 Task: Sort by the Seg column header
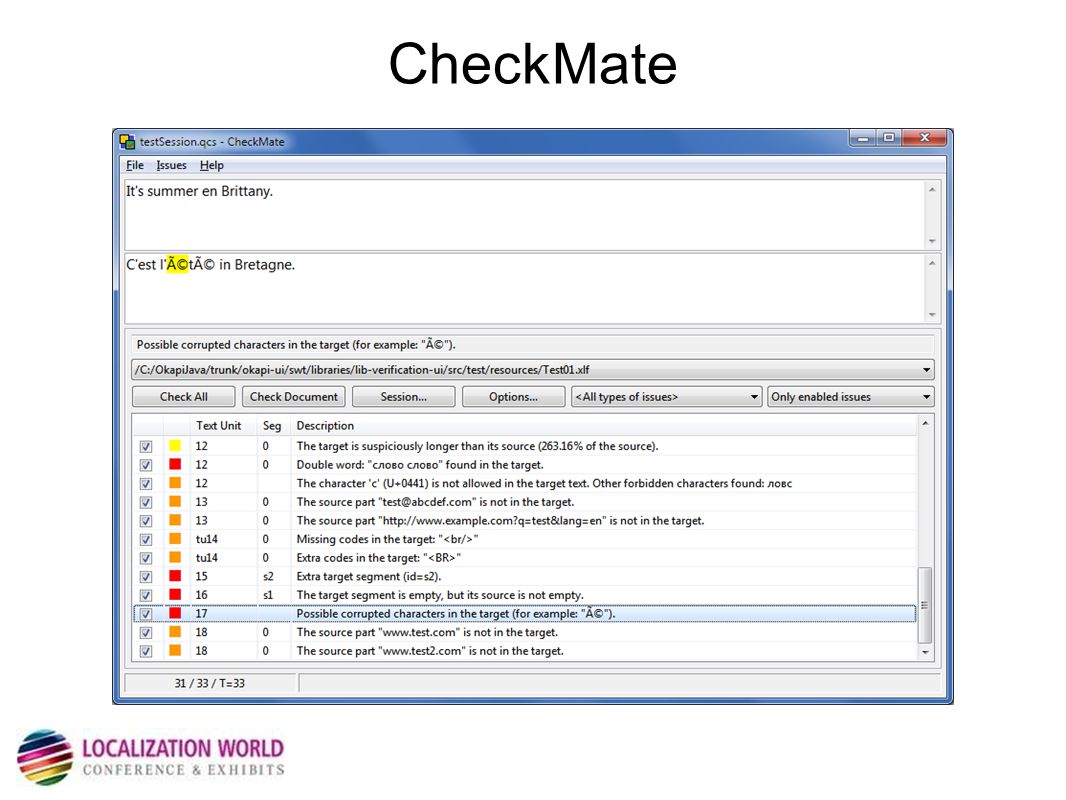pyautogui.click(x=273, y=425)
